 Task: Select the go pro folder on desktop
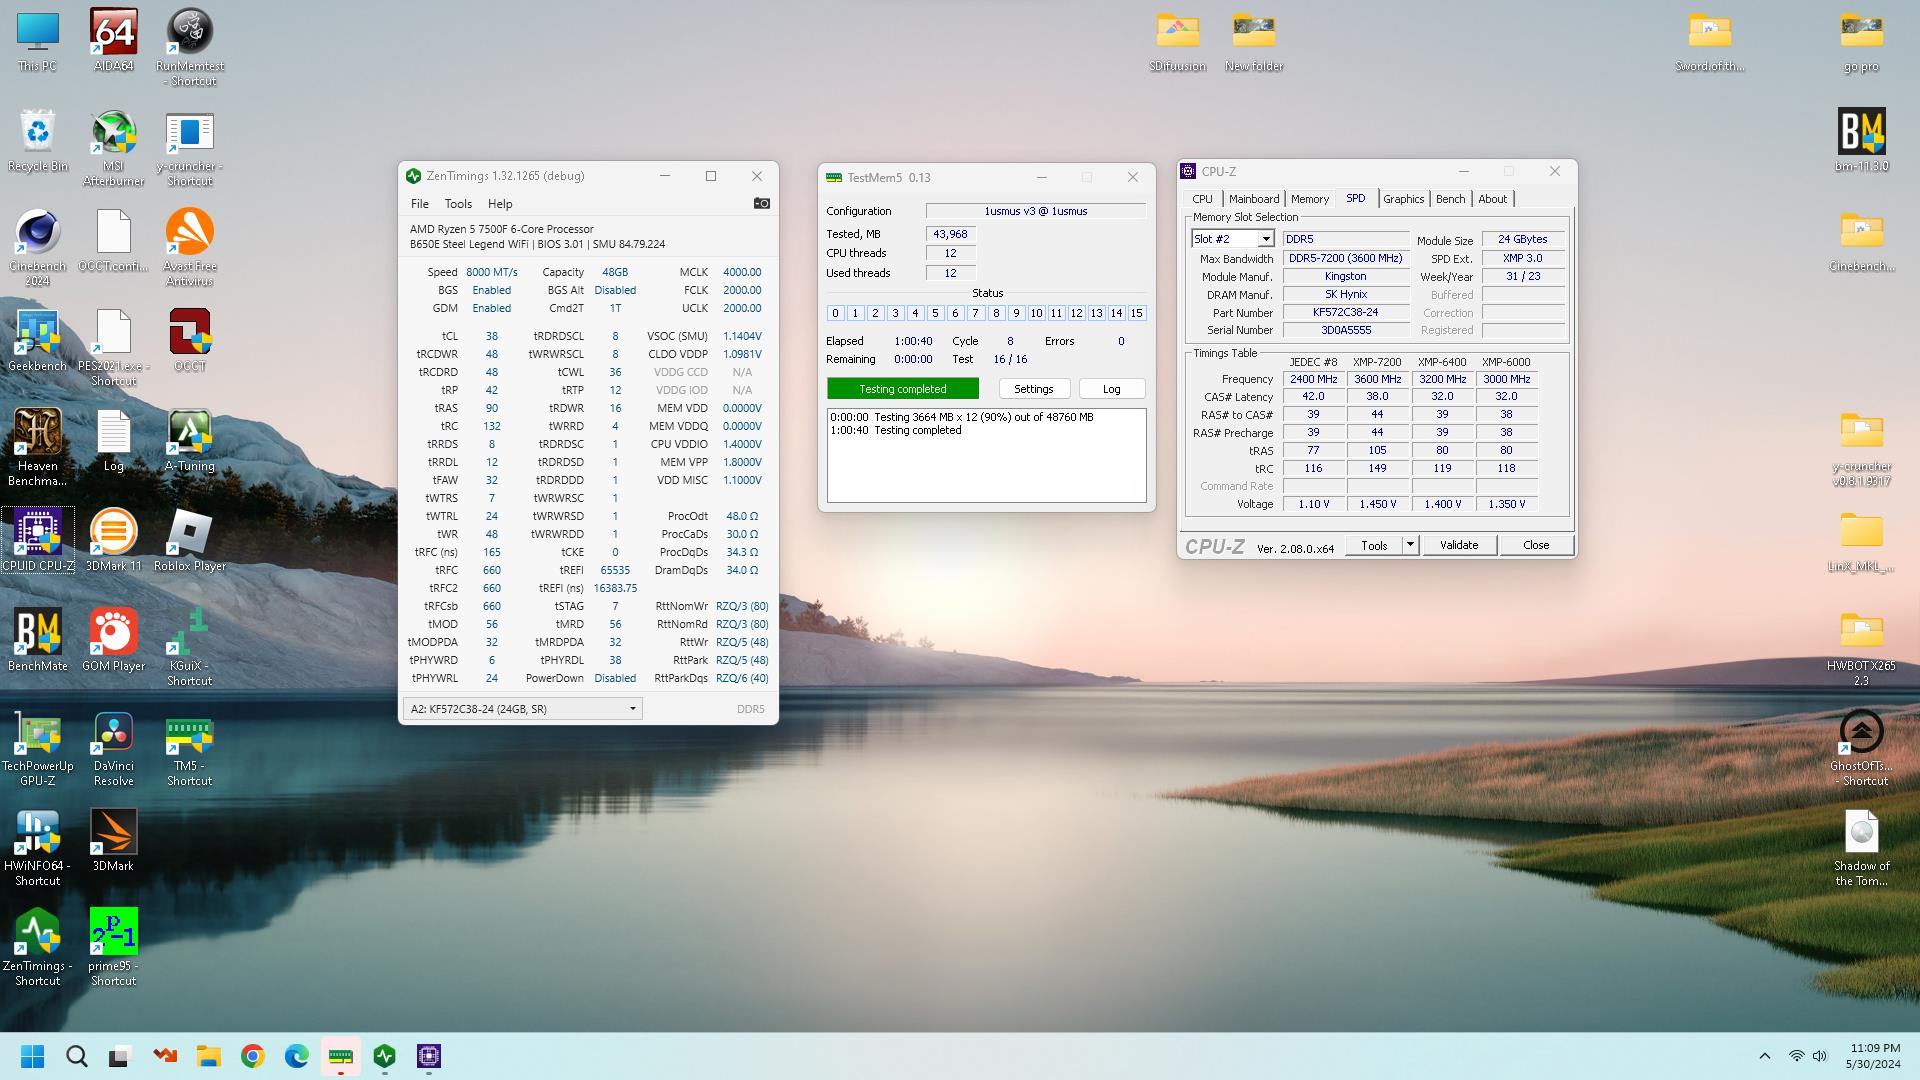click(1861, 40)
